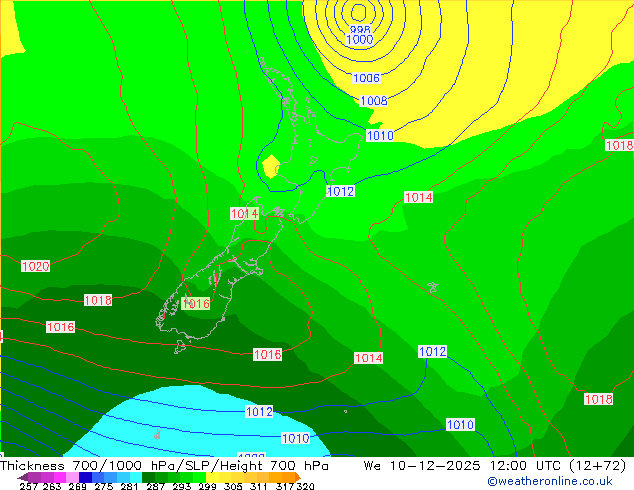Click 1016 label southeast of South Island

coord(267,355)
